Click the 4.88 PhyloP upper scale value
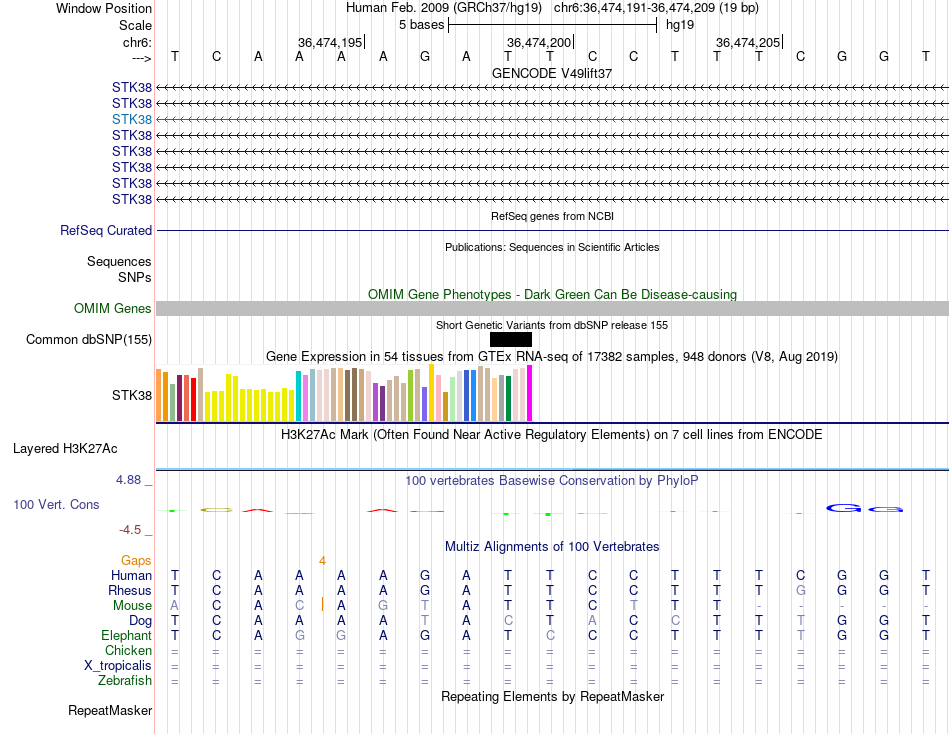 (128, 480)
